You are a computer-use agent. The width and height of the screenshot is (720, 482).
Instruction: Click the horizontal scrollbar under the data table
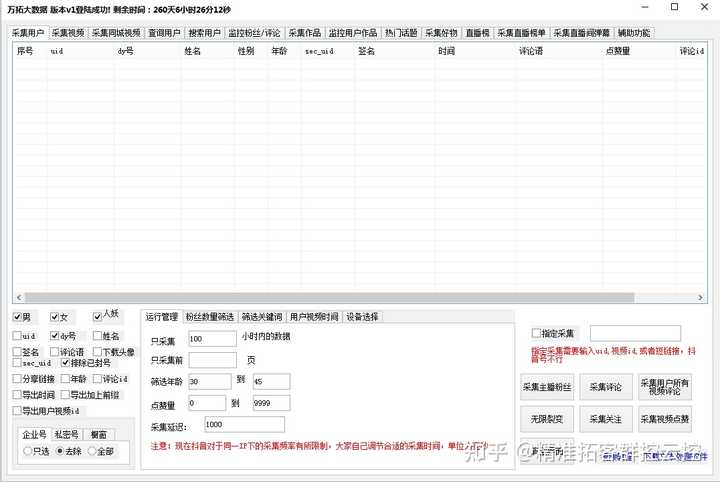pos(329,297)
